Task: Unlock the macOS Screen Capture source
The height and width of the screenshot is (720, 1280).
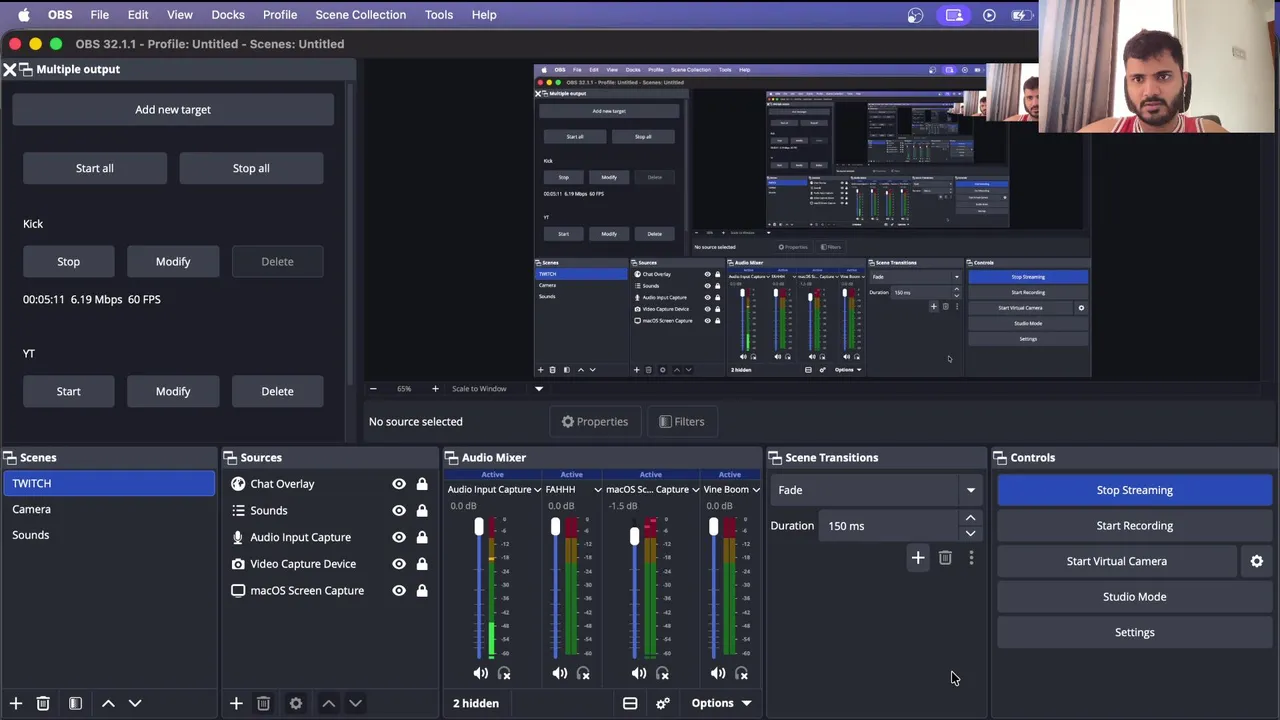Action: pyautogui.click(x=422, y=591)
